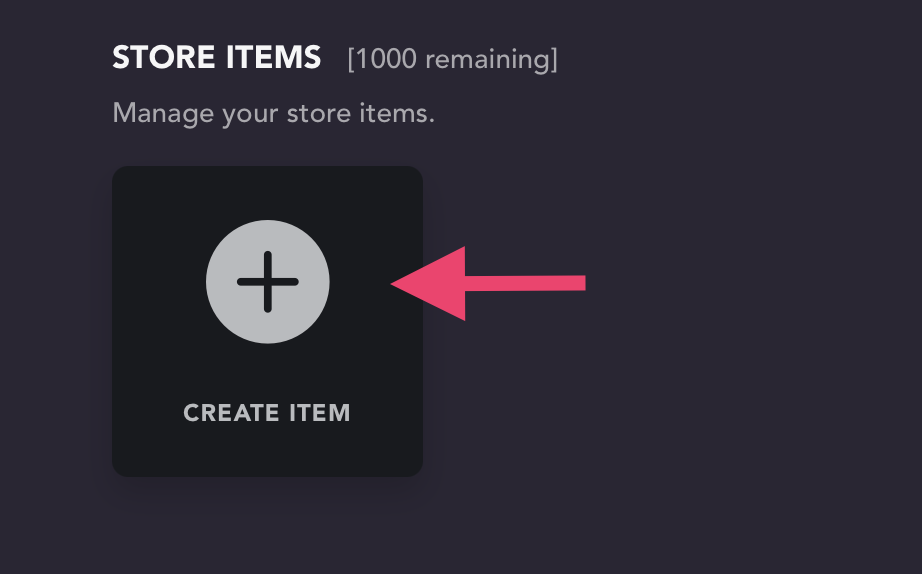The width and height of the screenshot is (922, 574).
Task: Click the pink arrow's triangular head
Action: tap(436, 283)
